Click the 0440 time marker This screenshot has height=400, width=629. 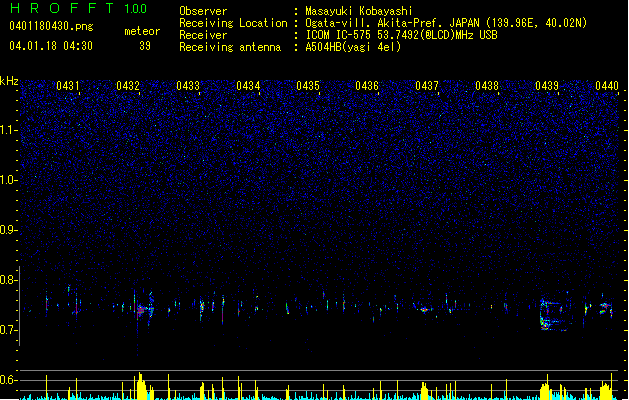(607, 86)
